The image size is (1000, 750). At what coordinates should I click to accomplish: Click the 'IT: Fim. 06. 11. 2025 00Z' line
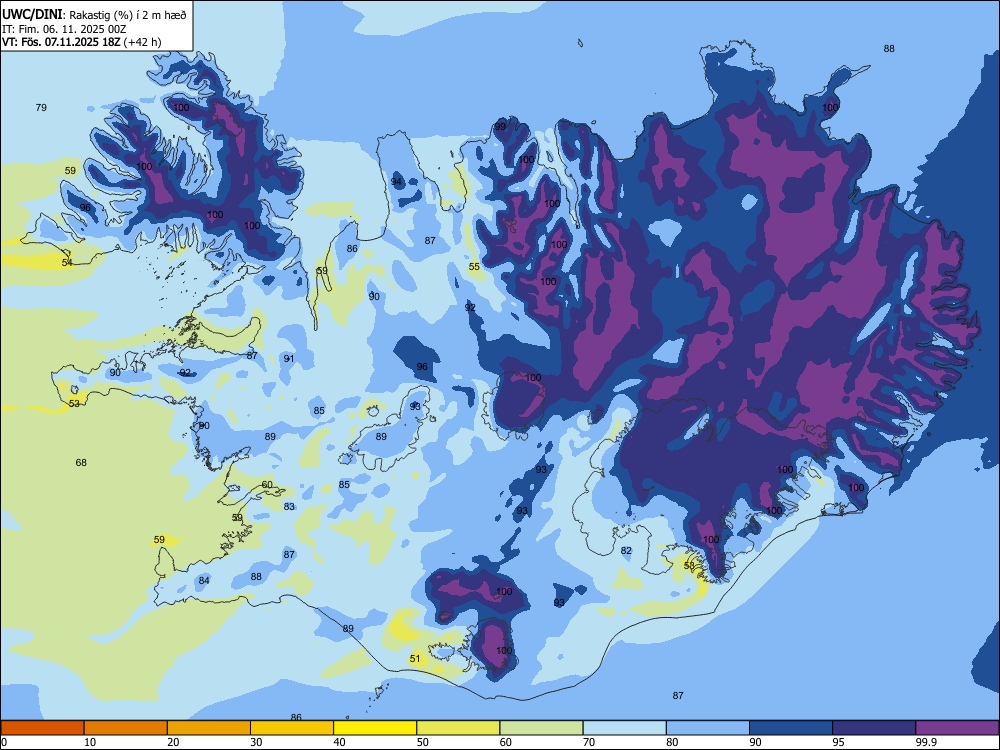point(64,29)
